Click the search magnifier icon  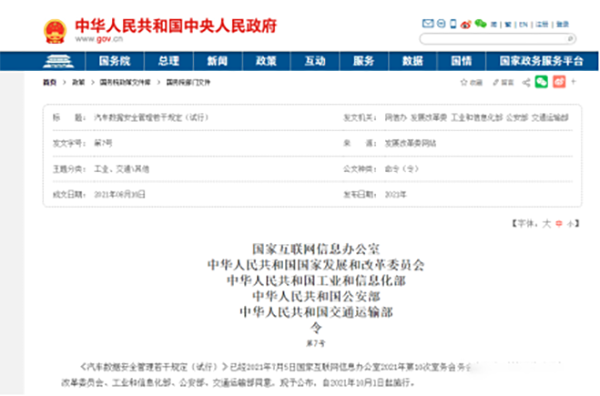tap(570, 39)
